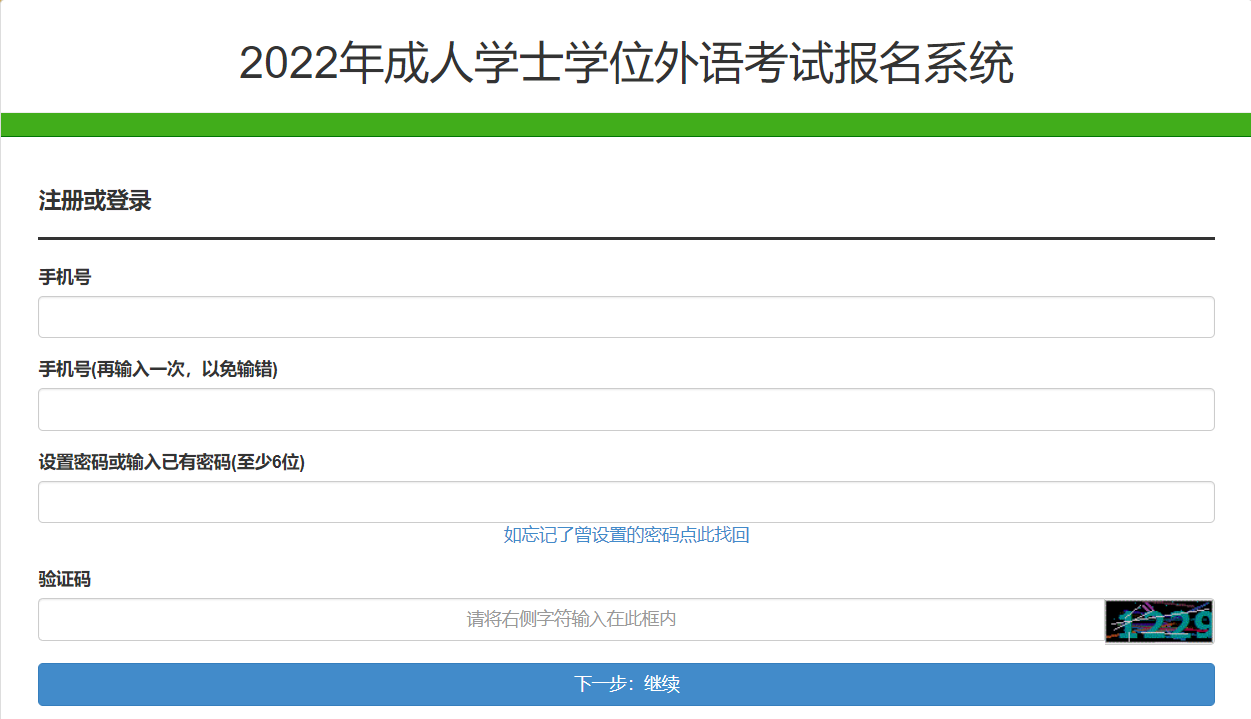Click the repeat phone number input field
This screenshot has height=719, width=1251.
(626, 410)
